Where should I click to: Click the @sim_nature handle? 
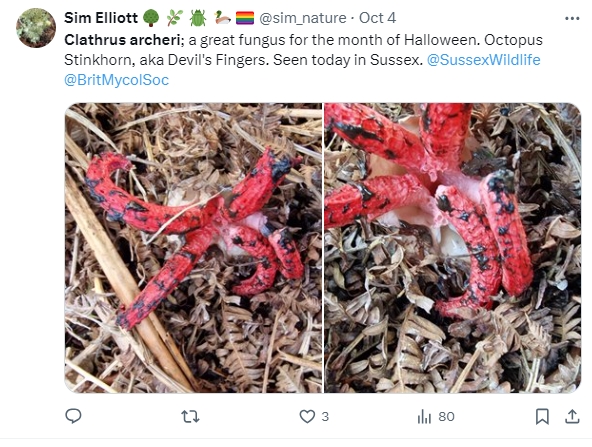[303, 18]
